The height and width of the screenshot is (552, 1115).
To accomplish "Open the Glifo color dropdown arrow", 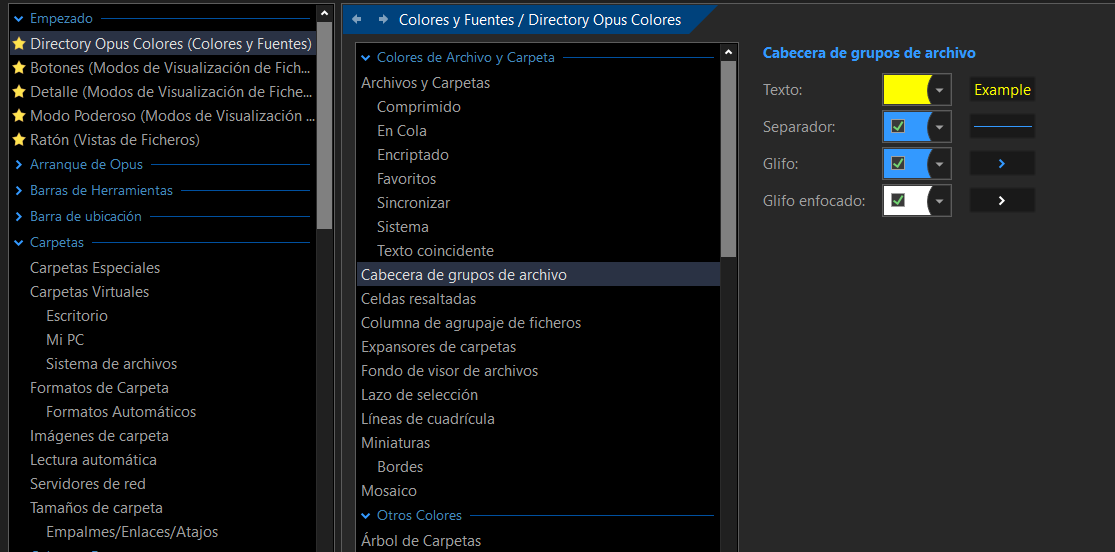I will (940, 164).
